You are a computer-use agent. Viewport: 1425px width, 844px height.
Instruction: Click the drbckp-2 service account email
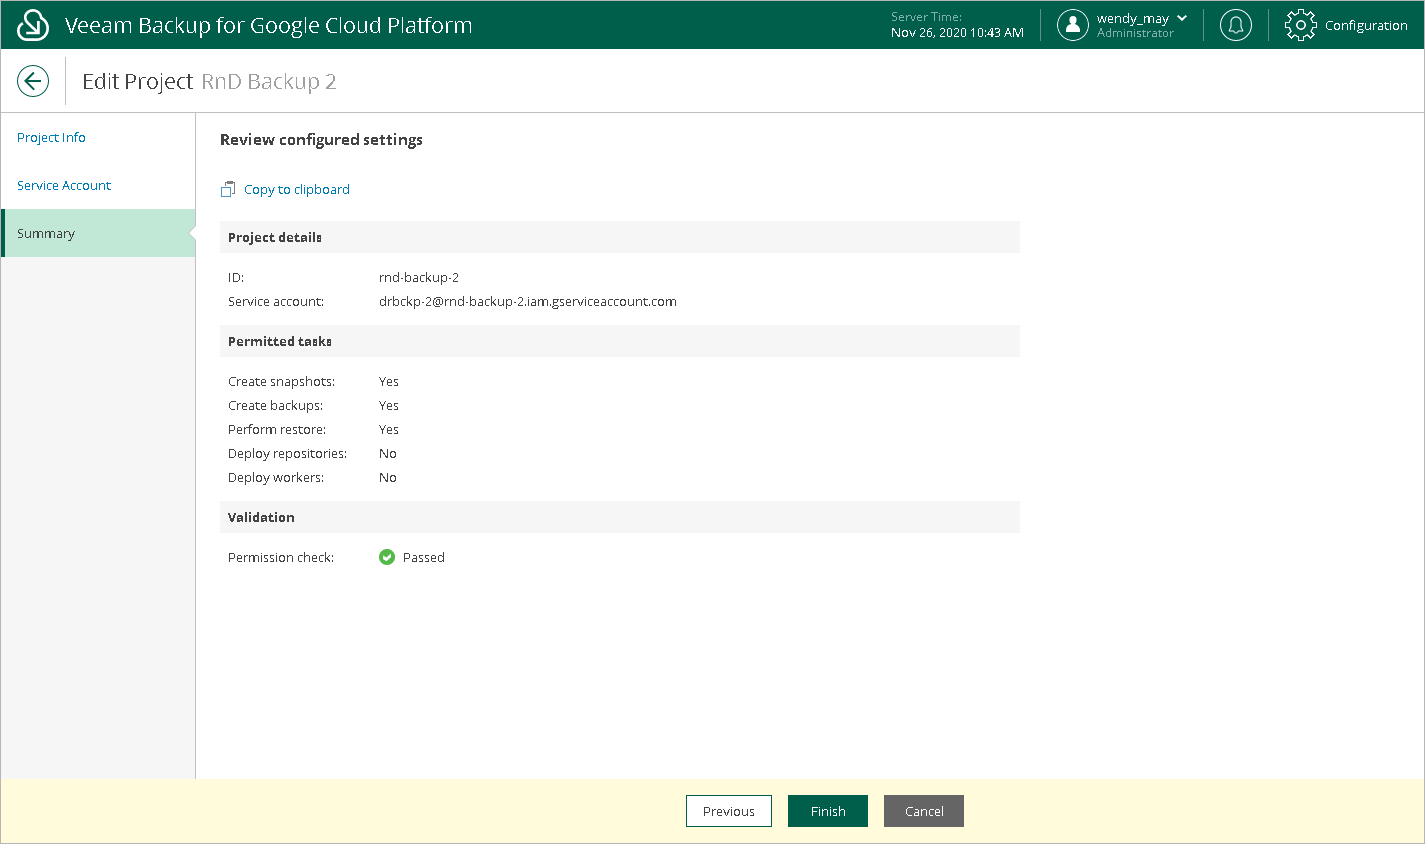click(x=528, y=301)
